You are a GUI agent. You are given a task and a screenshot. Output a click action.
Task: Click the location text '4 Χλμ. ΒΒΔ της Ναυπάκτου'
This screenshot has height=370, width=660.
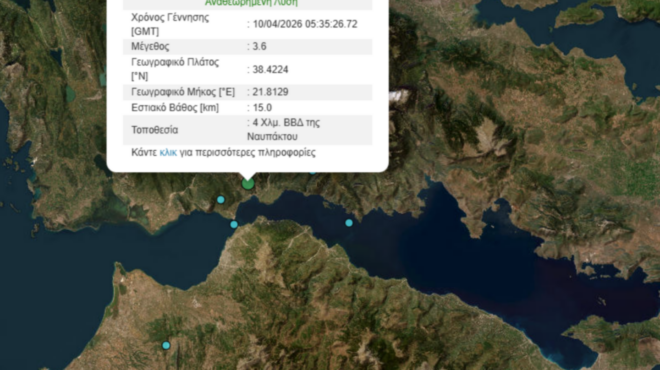point(283,130)
